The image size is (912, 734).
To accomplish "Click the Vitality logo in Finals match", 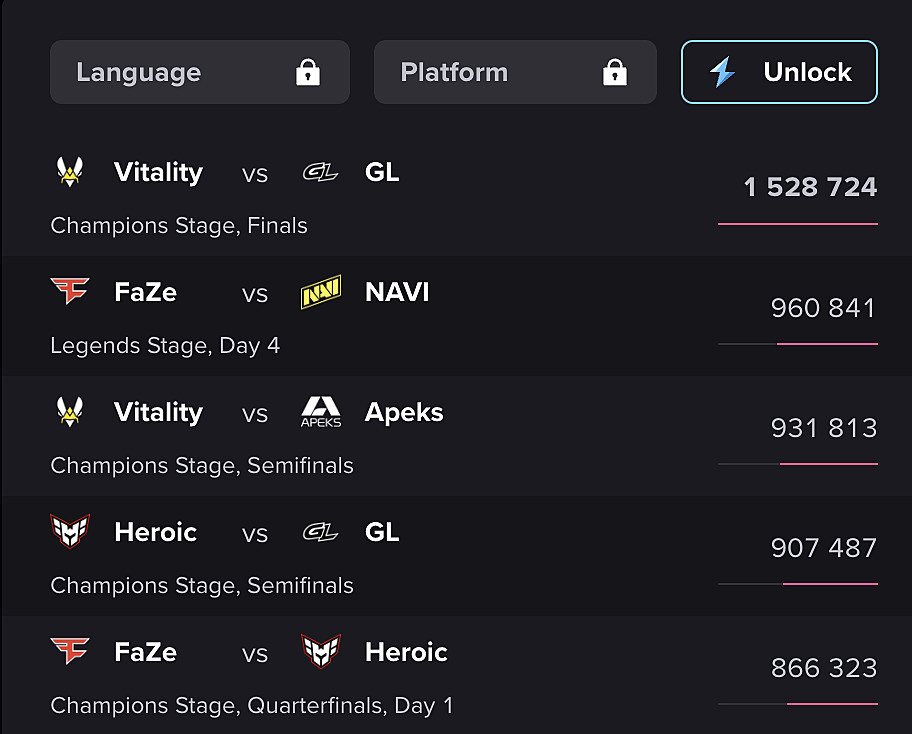I will (70, 172).
